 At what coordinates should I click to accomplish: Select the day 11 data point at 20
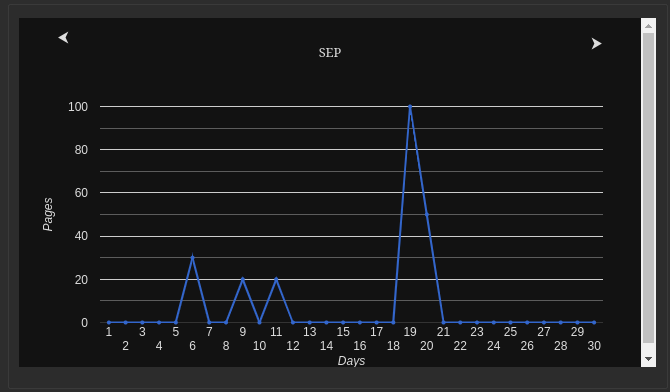point(276,279)
